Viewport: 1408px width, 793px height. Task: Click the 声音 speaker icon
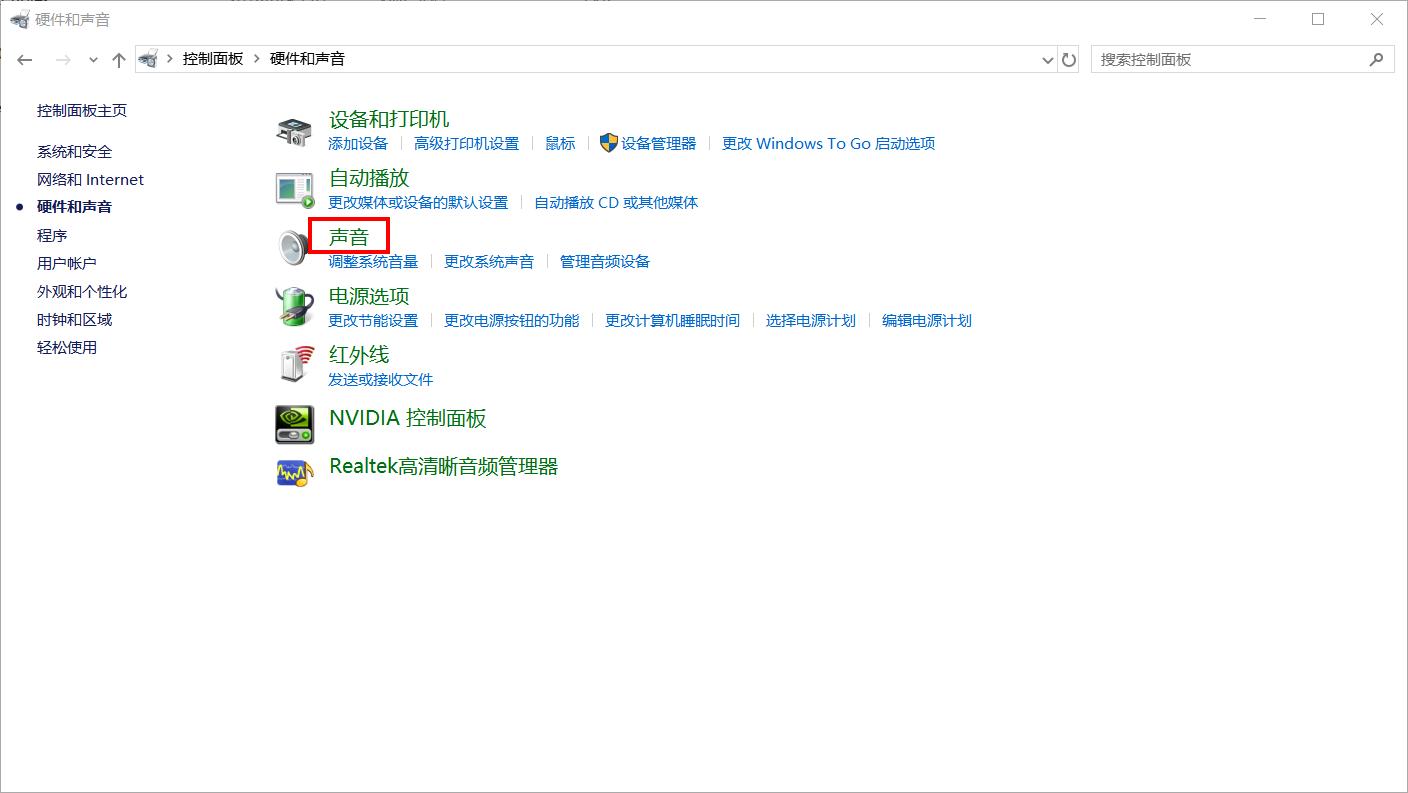[293, 246]
